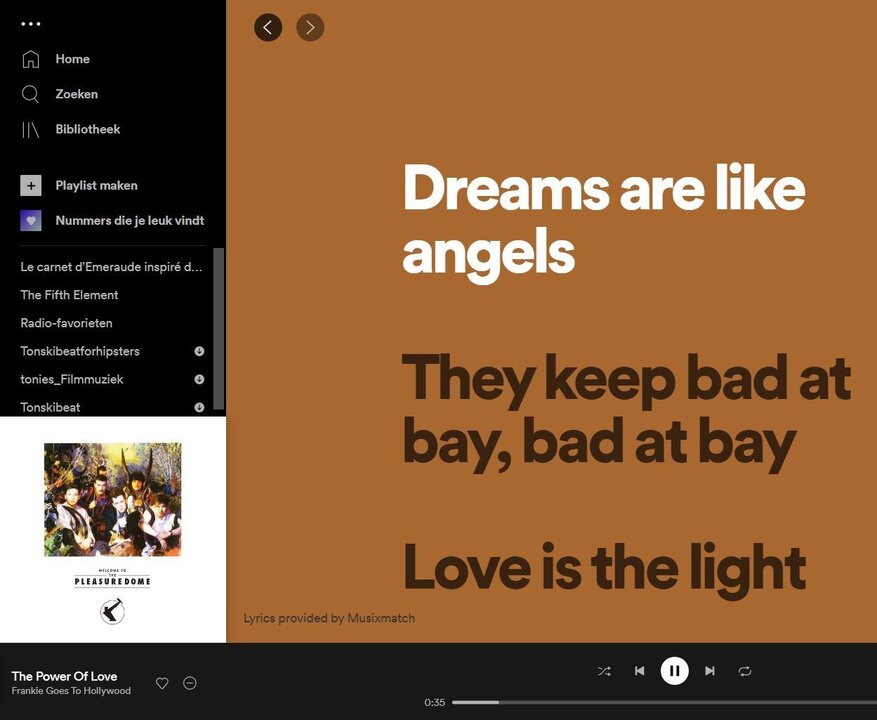Pause the current song
Image resolution: width=877 pixels, height=720 pixels.
coord(674,671)
